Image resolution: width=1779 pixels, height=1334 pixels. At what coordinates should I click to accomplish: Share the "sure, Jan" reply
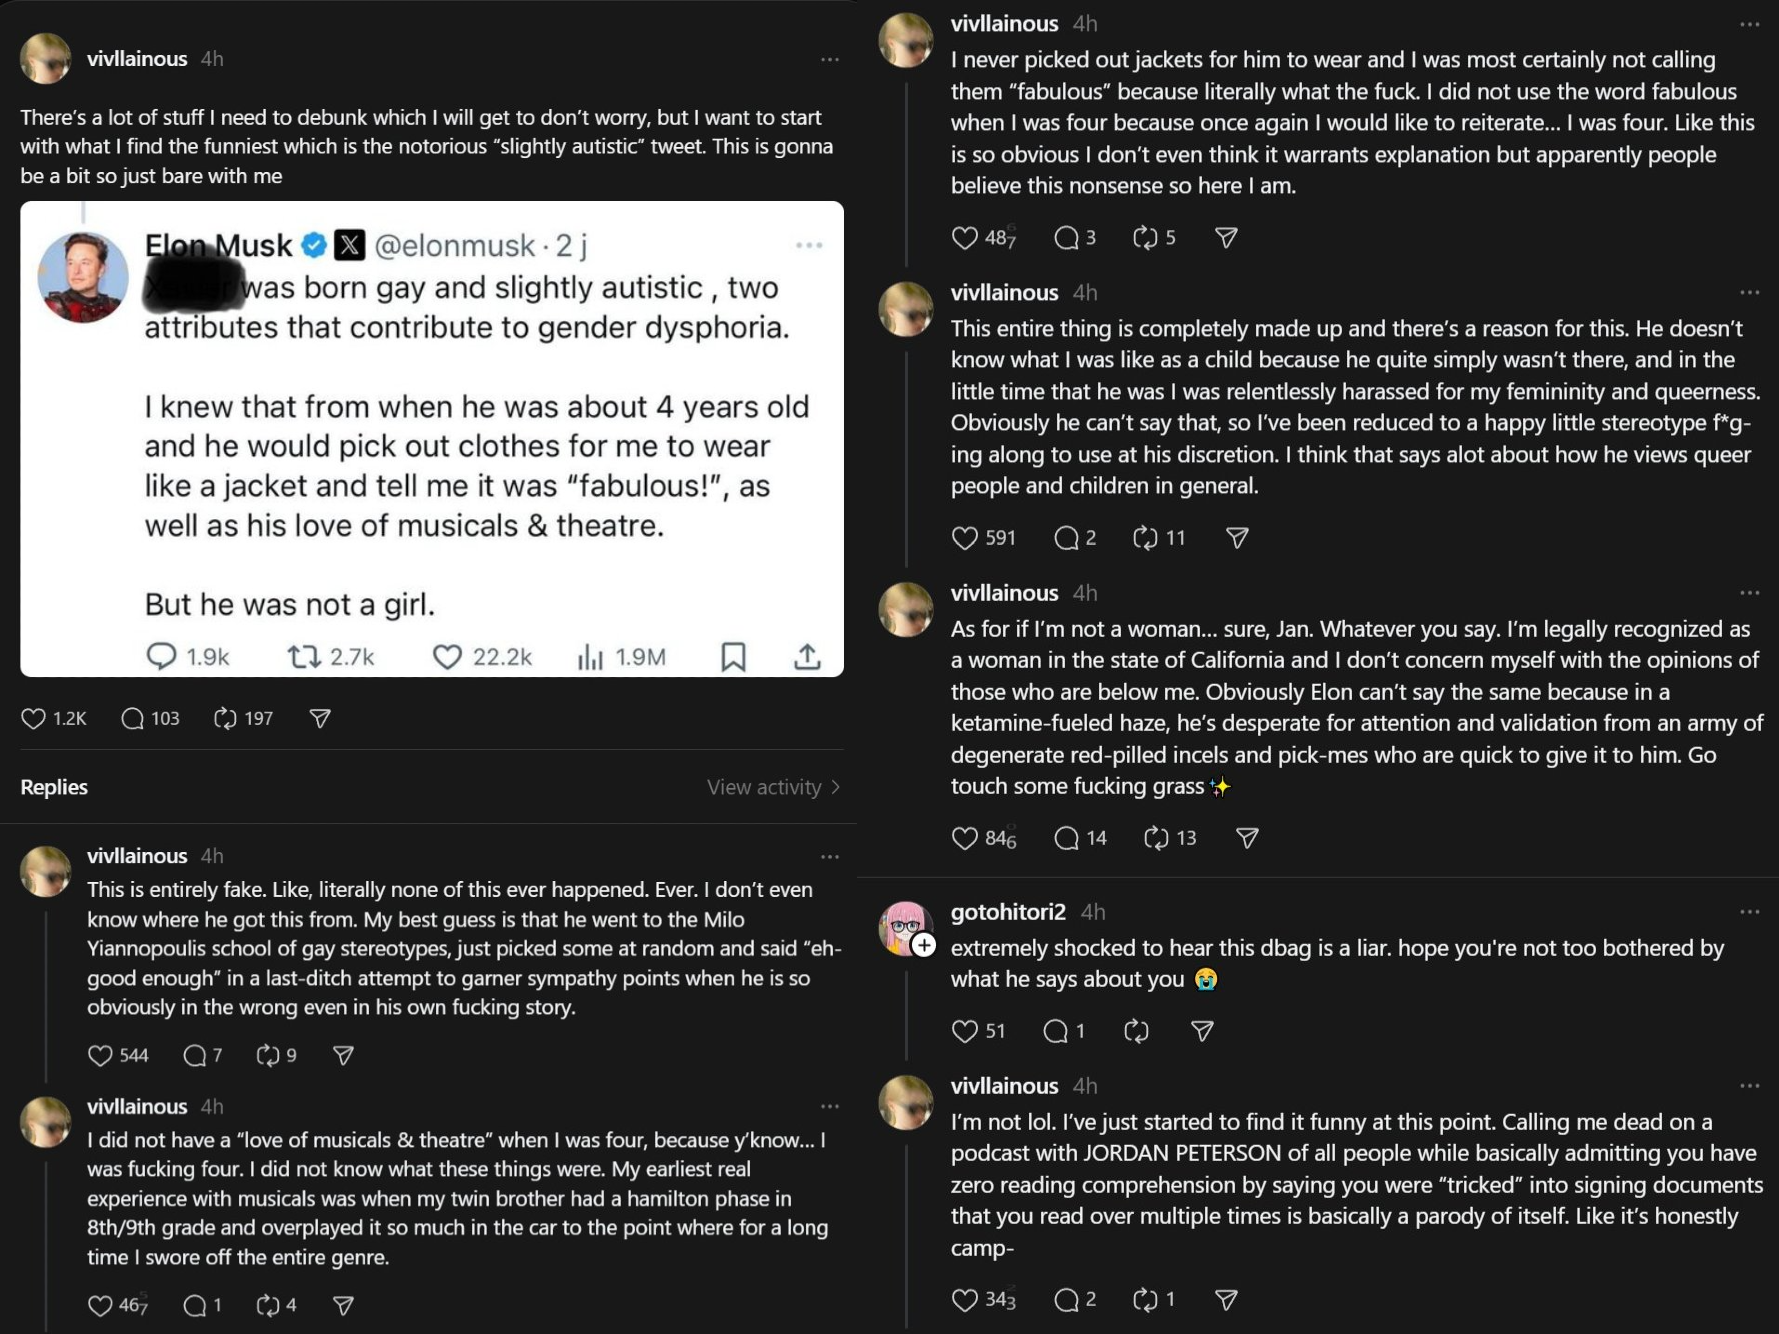click(1247, 838)
